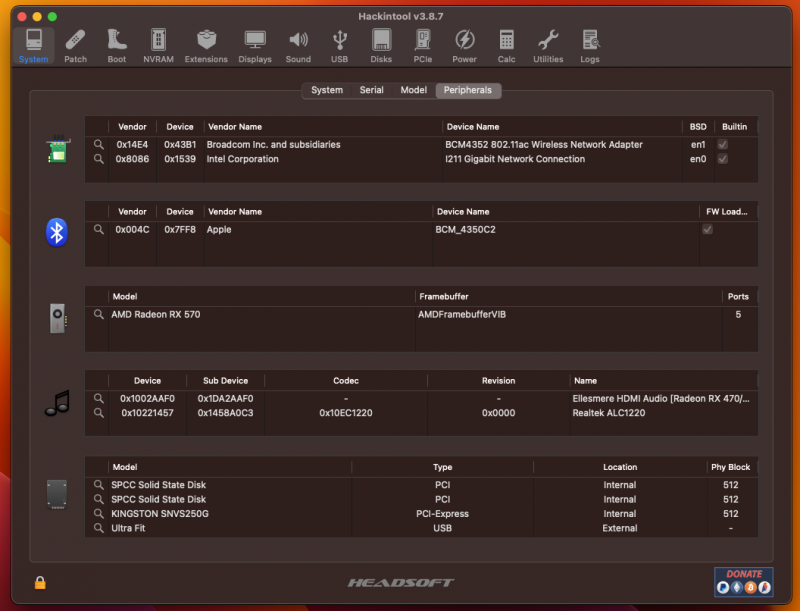This screenshot has height=611, width=800.
Task: Switch to the Model tab
Action: coord(413,90)
